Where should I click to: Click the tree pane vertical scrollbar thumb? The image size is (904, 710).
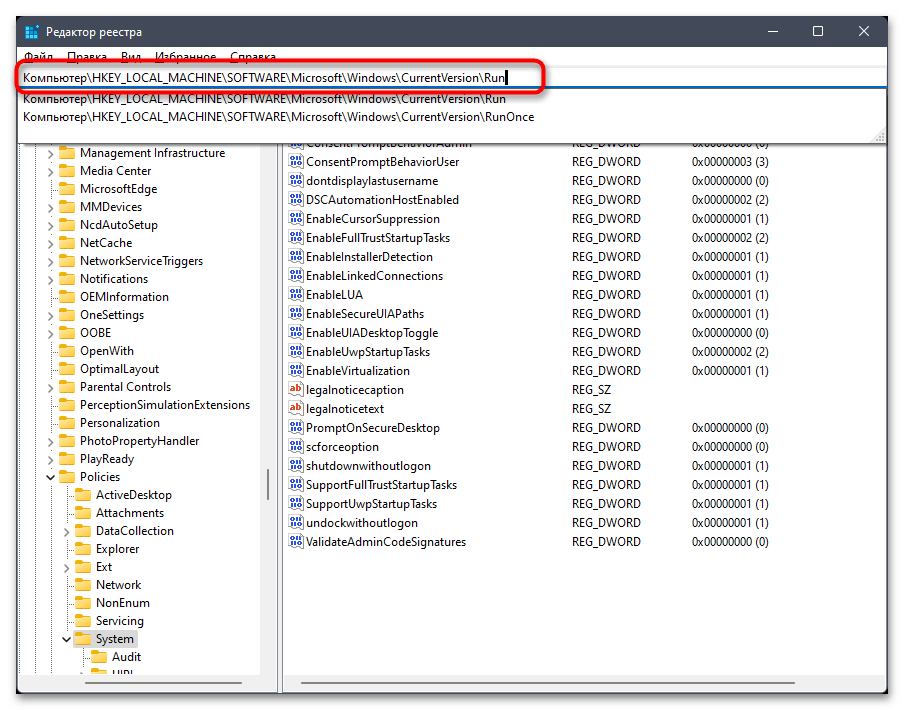click(x=268, y=484)
